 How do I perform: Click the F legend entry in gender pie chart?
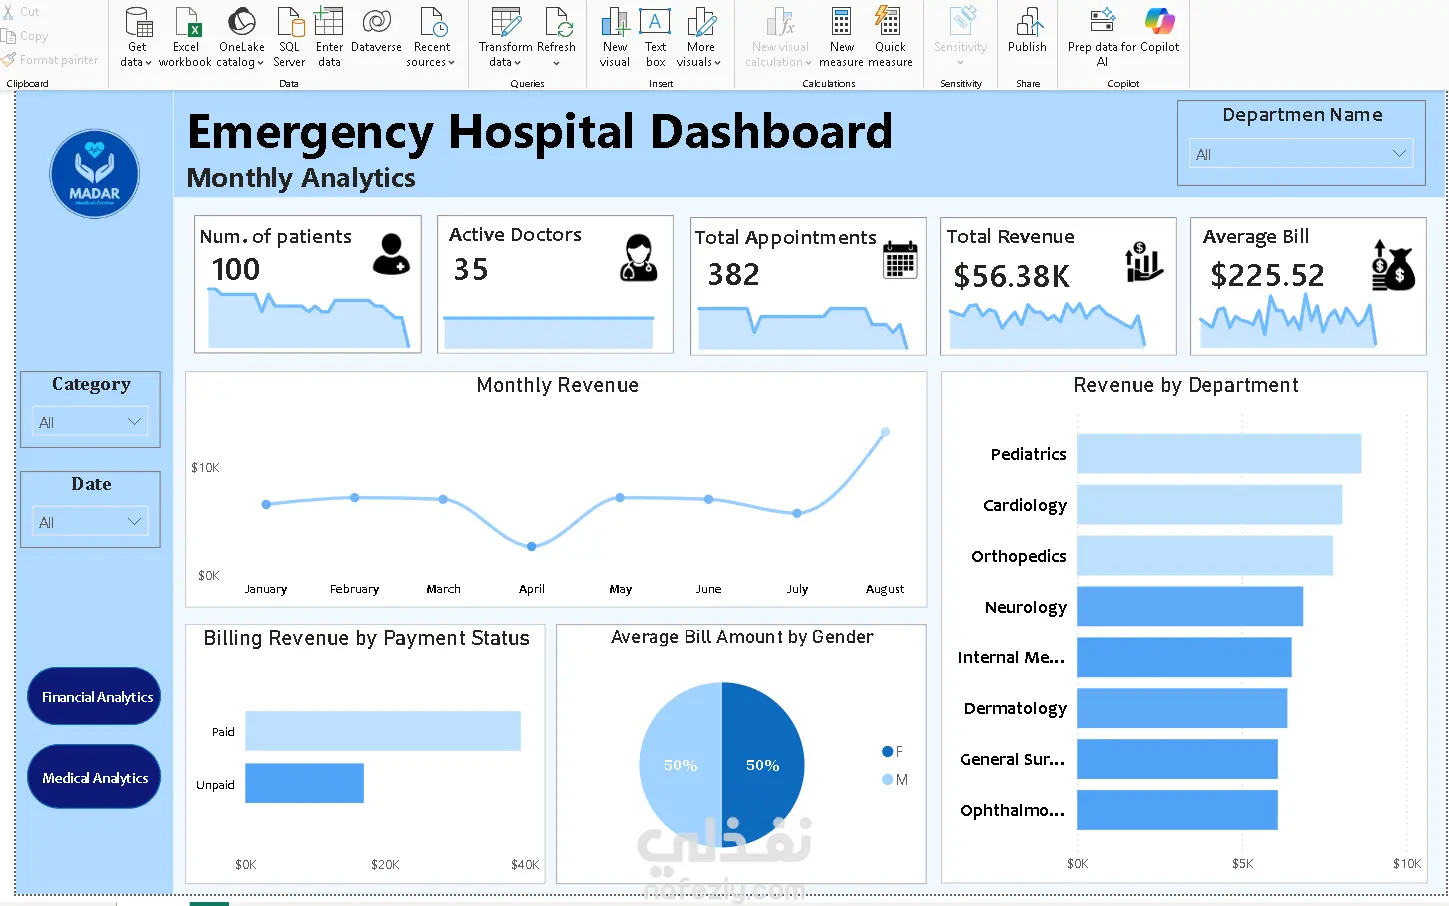(893, 751)
